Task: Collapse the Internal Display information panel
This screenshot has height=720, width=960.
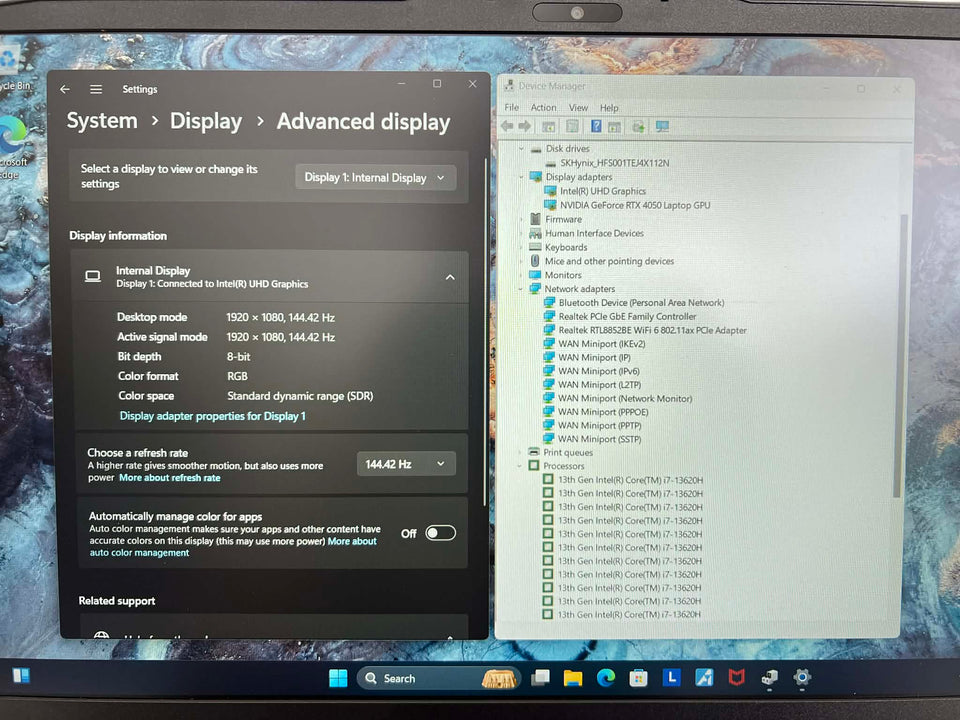Action: click(x=450, y=277)
